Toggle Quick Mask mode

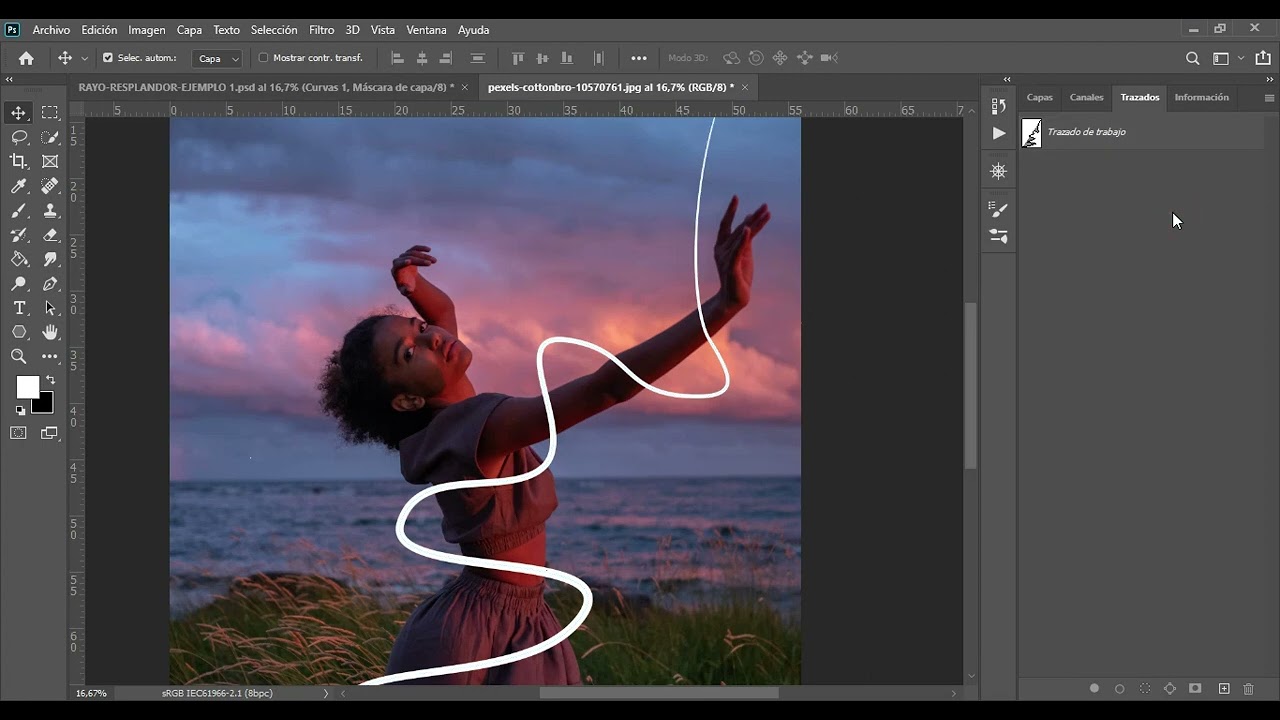[x=19, y=433]
